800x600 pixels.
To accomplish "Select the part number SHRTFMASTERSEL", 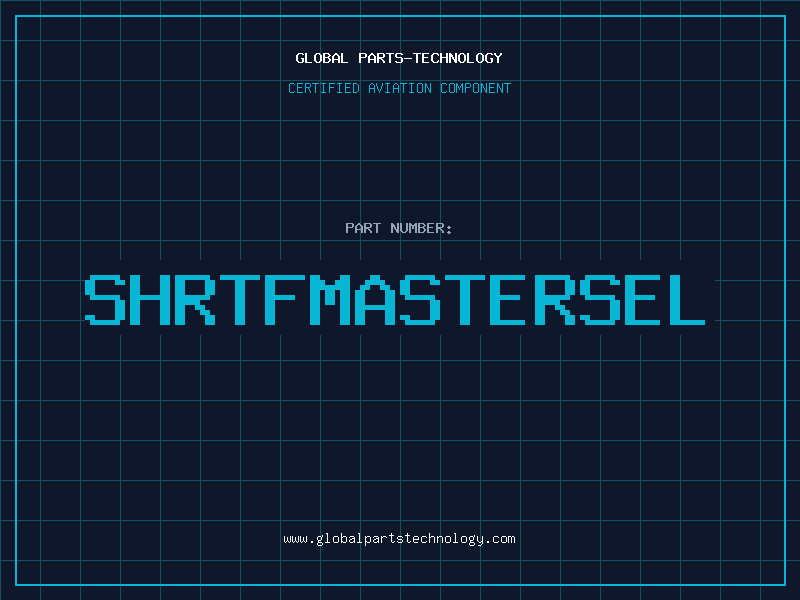I will coord(395,300).
